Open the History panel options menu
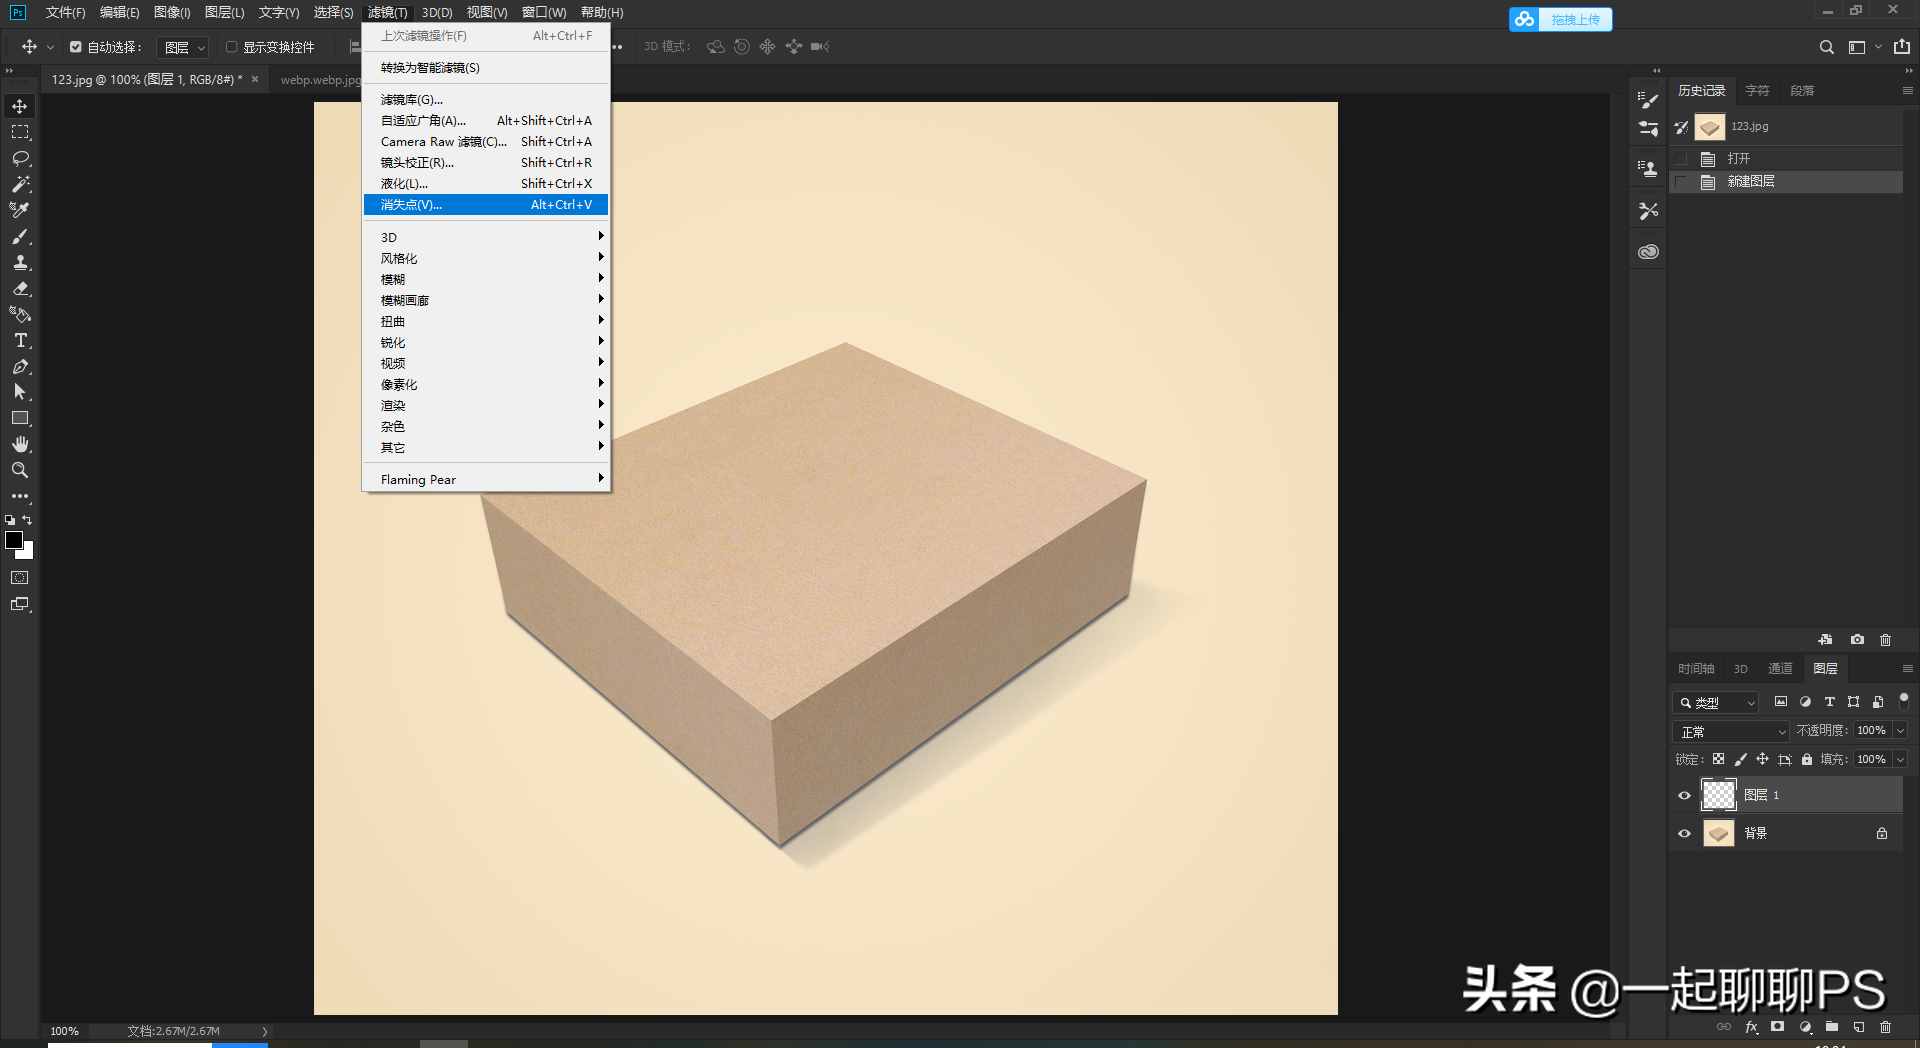Viewport: 1920px width, 1048px height. point(1907,90)
